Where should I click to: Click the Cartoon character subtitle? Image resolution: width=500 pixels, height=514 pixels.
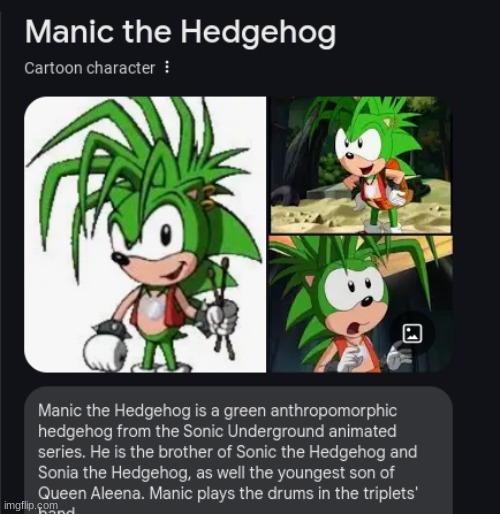click(x=89, y=68)
